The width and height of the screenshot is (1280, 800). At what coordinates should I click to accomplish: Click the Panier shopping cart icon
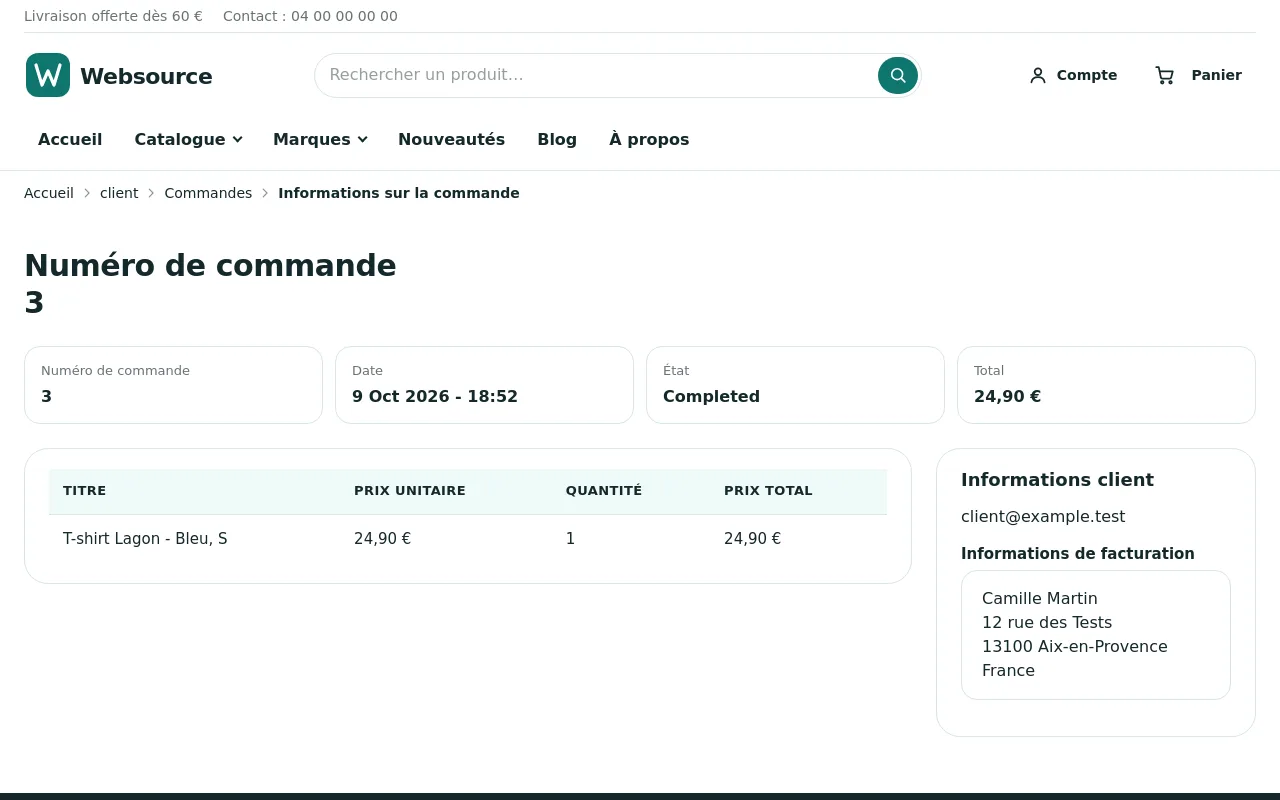pos(1165,75)
